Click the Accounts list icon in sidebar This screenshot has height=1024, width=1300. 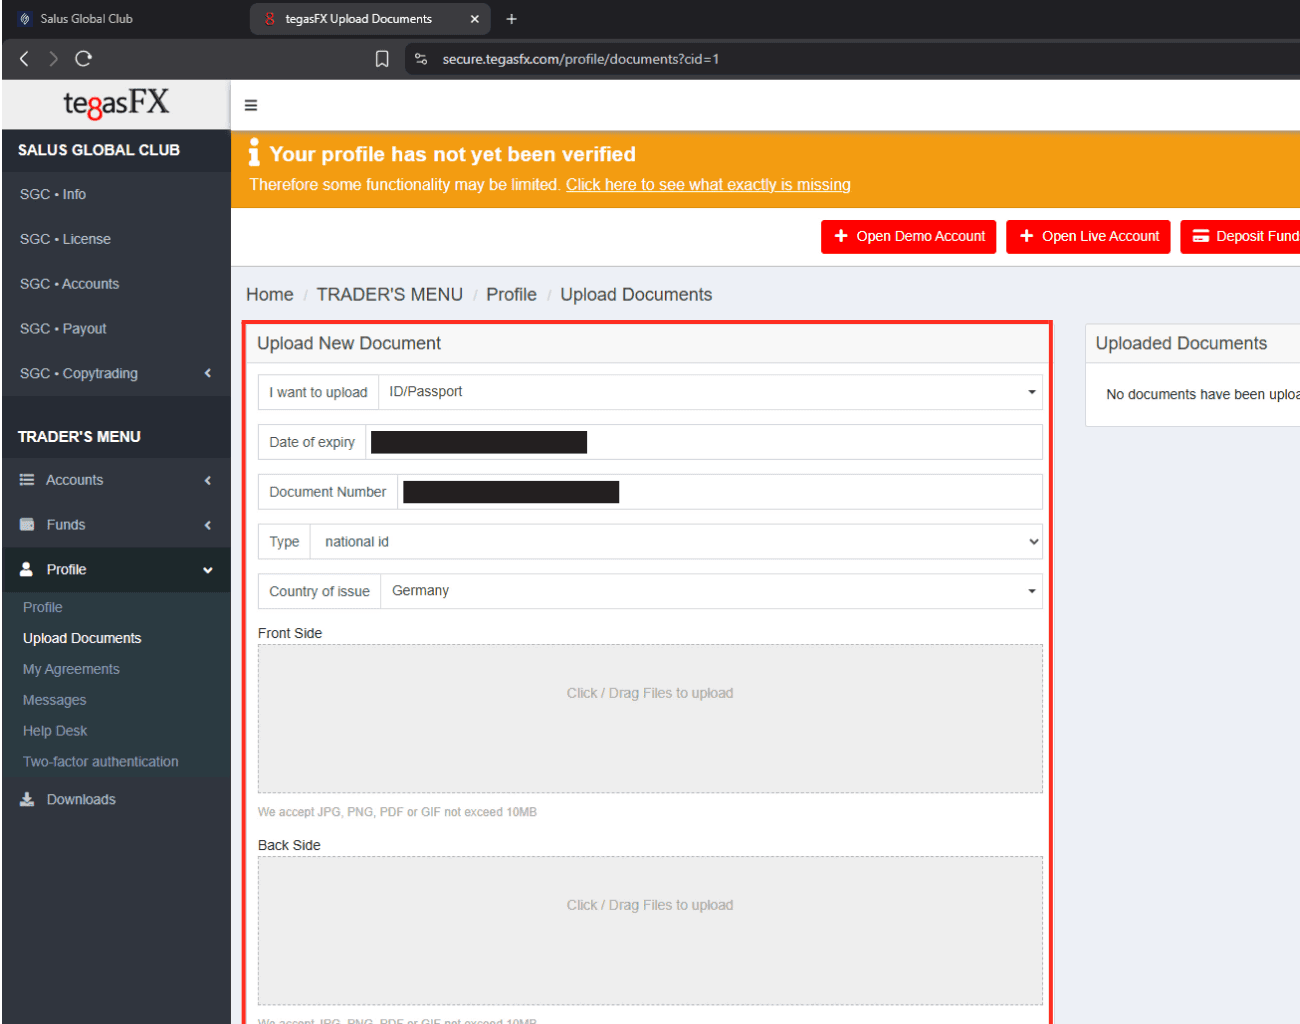click(x=27, y=480)
